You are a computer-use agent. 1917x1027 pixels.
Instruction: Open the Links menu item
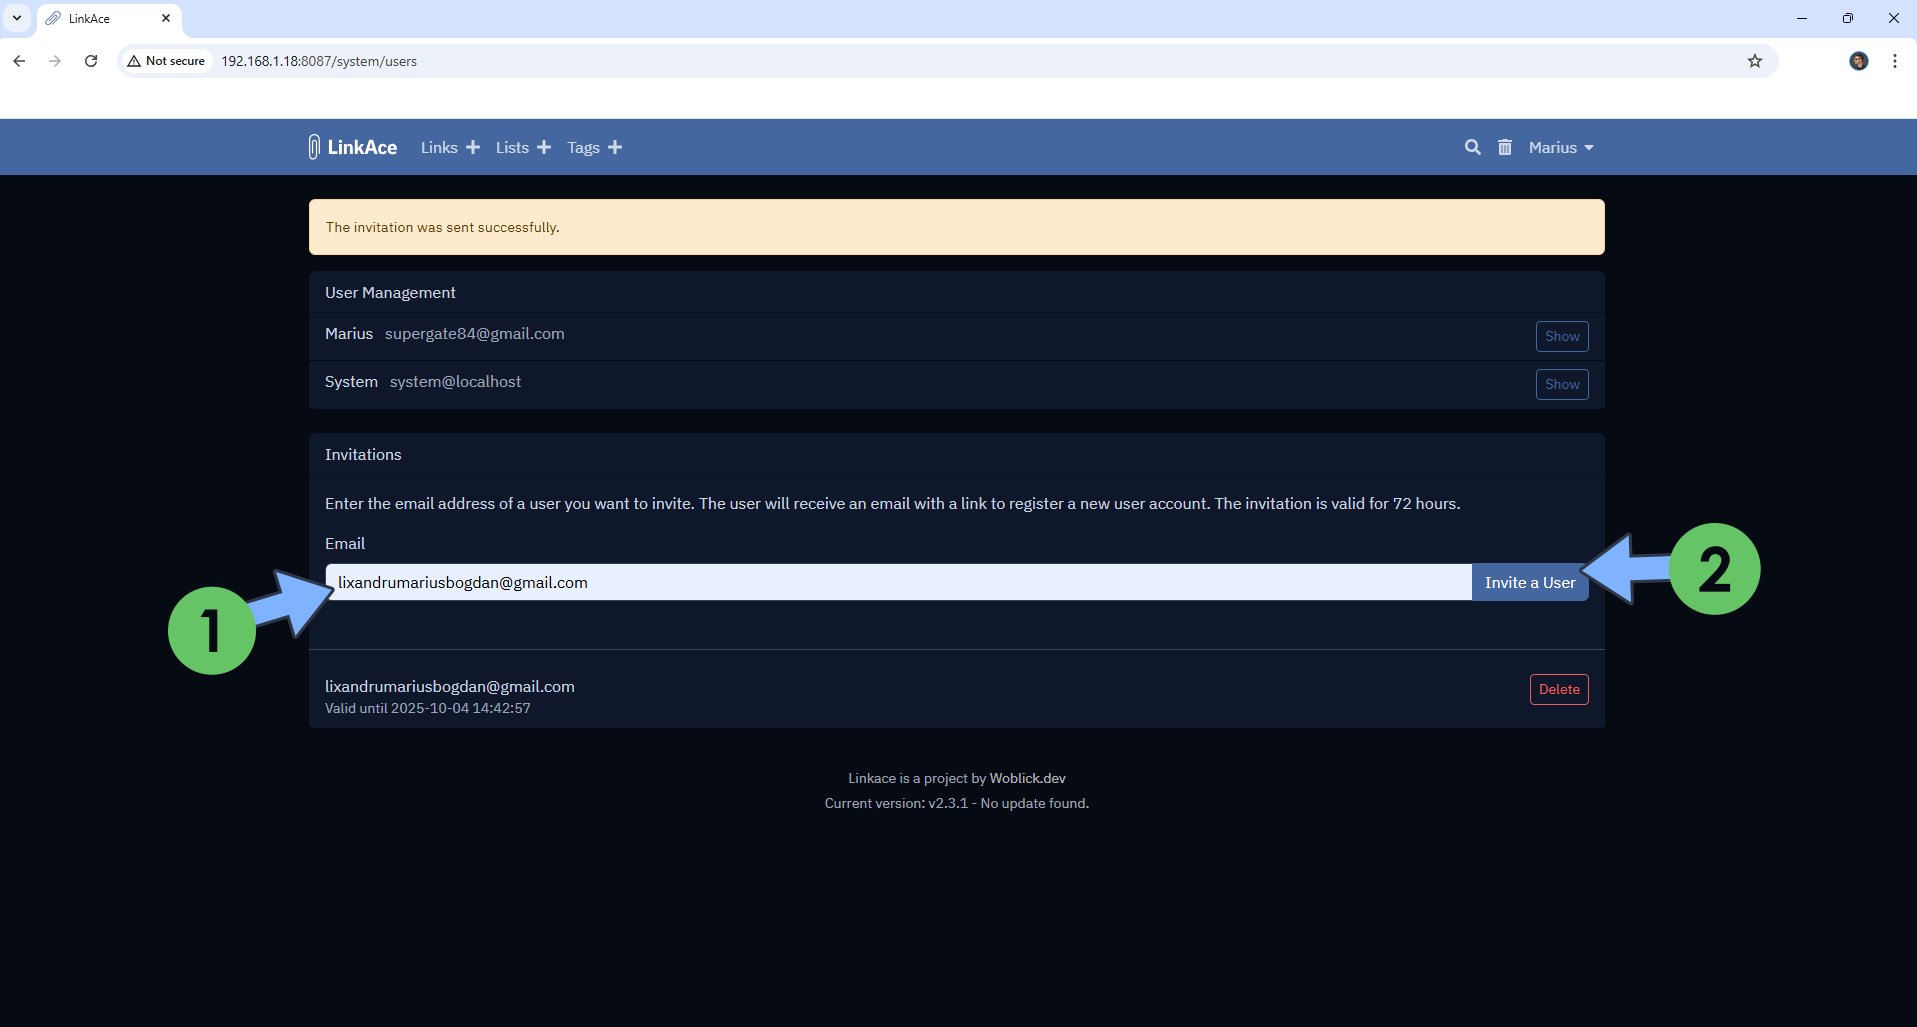(x=439, y=147)
